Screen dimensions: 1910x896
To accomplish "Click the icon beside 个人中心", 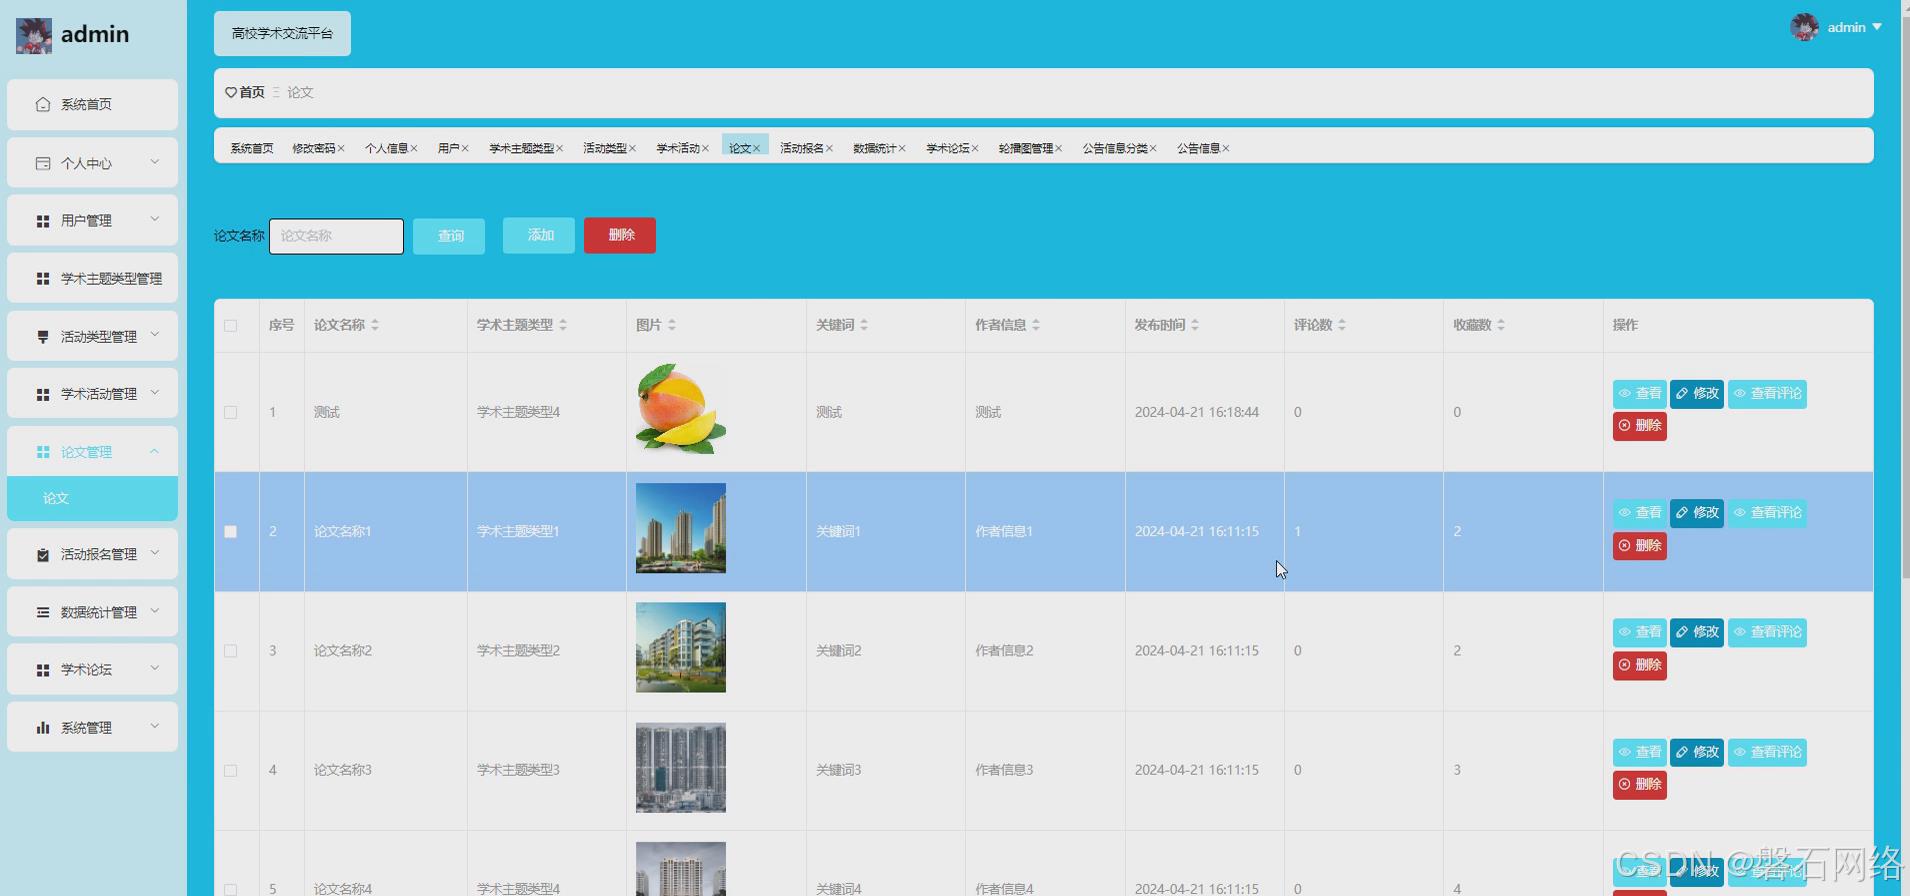I will point(43,163).
